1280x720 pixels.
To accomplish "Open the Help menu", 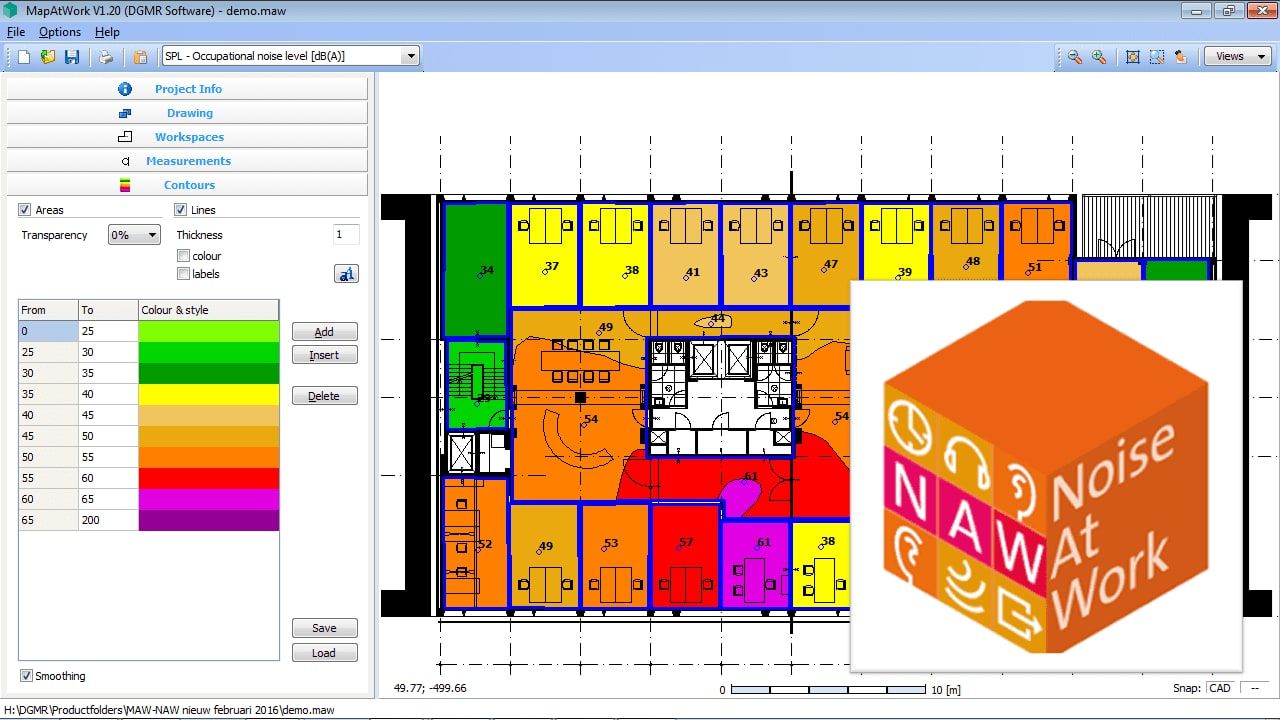I will tap(107, 32).
